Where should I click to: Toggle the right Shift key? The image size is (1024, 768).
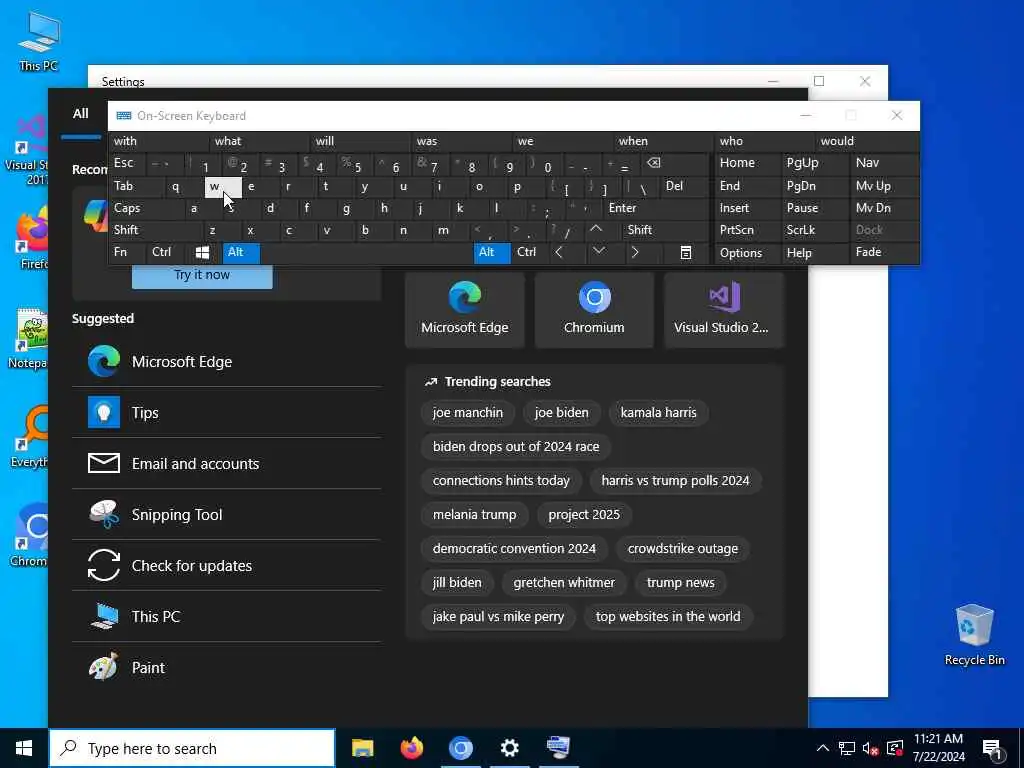[665, 230]
